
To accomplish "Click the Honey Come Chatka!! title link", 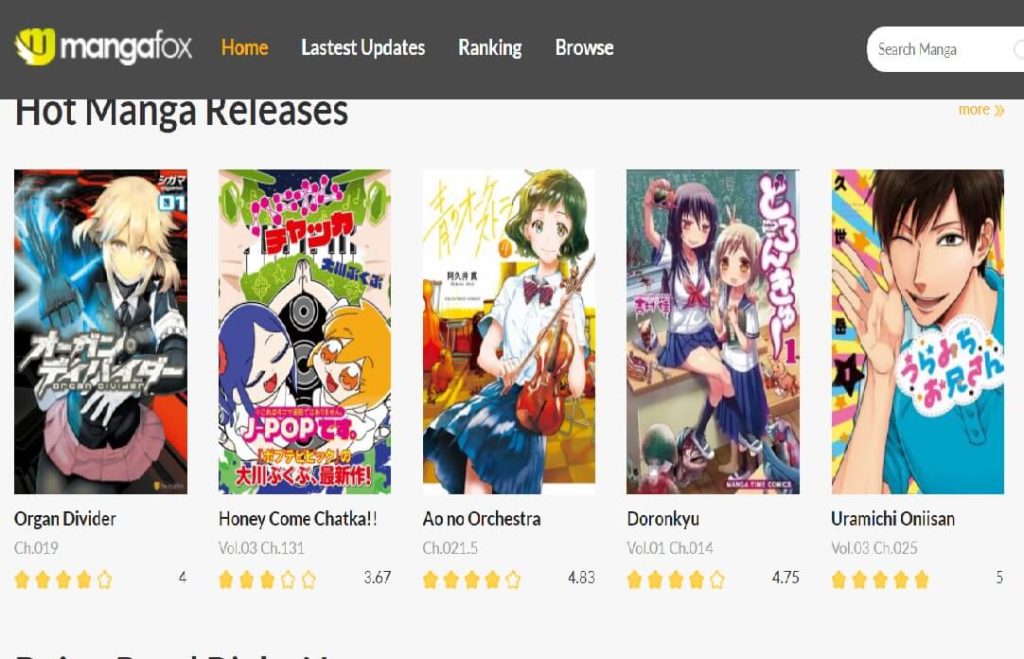I will tap(298, 519).
